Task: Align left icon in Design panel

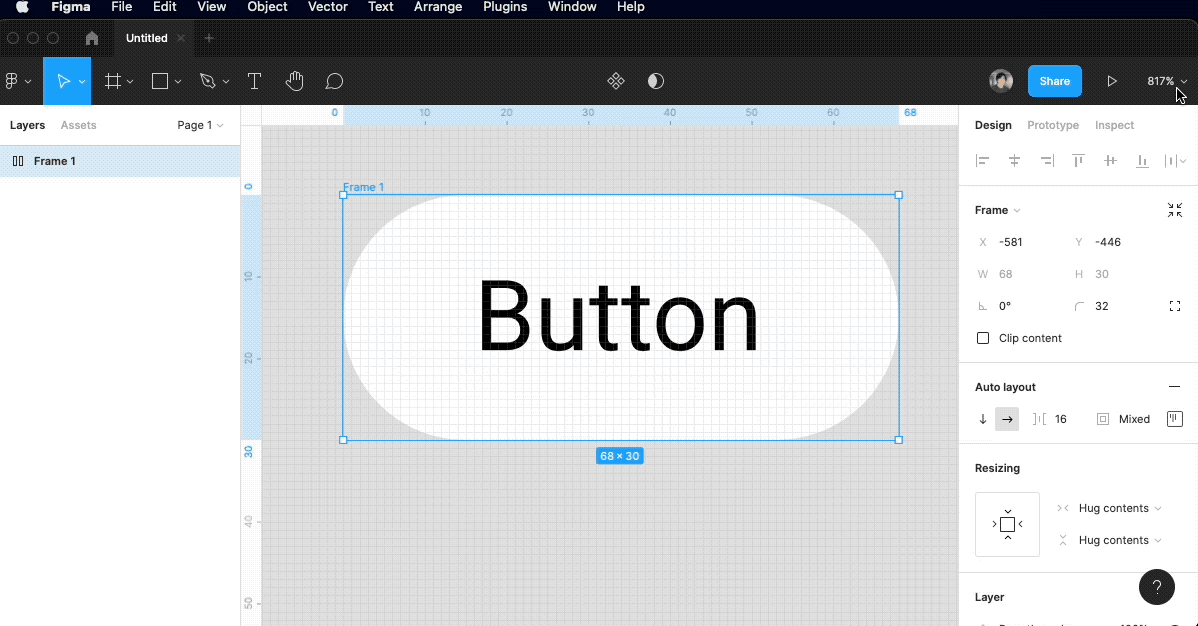Action: pyautogui.click(x=983, y=161)
